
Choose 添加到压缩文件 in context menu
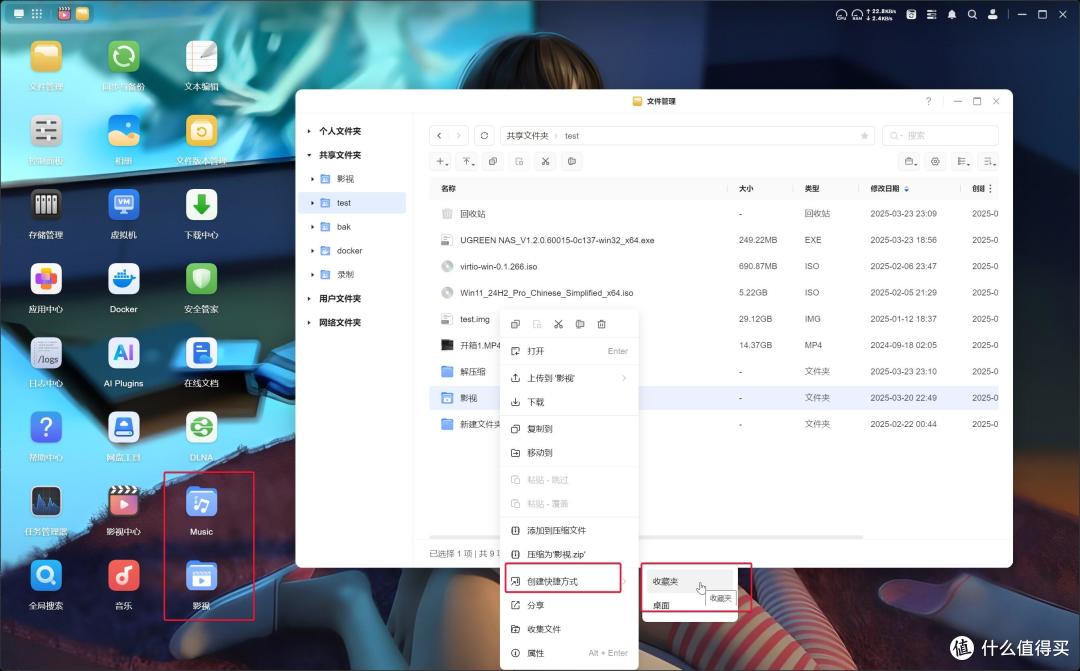point(569,530)
